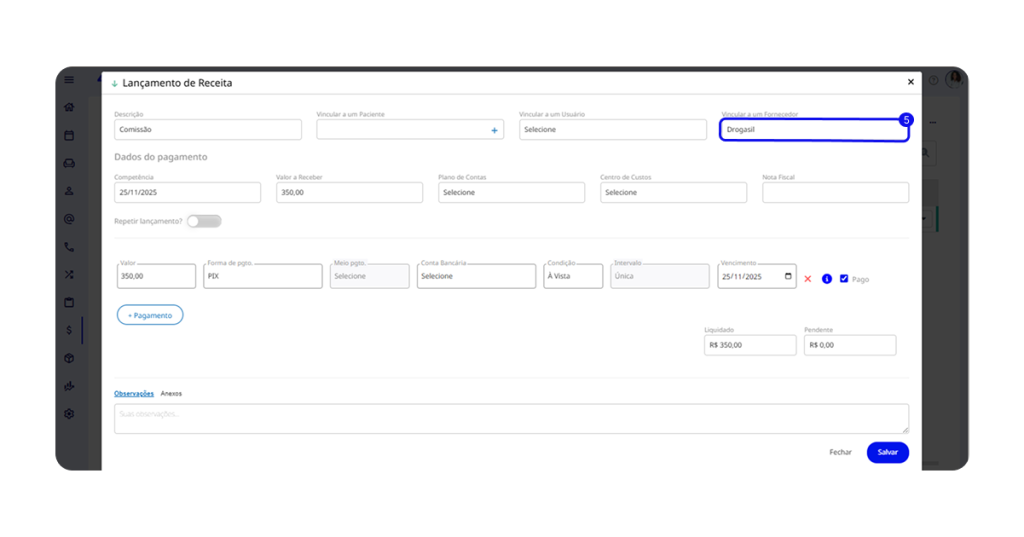The image size is (1024, 537).
Task: Click into the Nota Fiscal input field
Action: 835,192
